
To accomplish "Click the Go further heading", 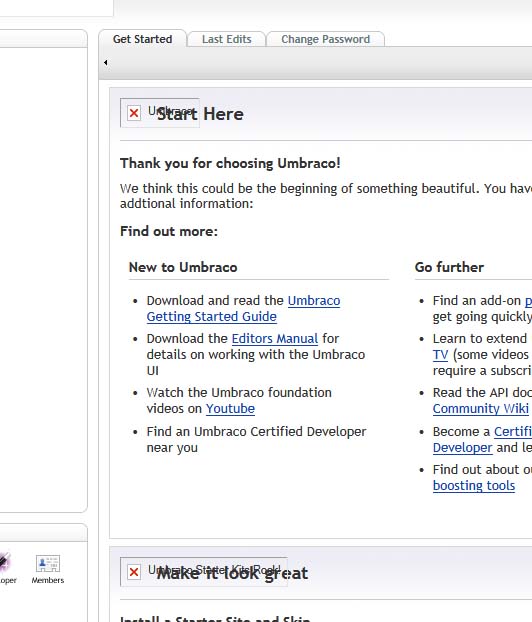I will [449, 267].
